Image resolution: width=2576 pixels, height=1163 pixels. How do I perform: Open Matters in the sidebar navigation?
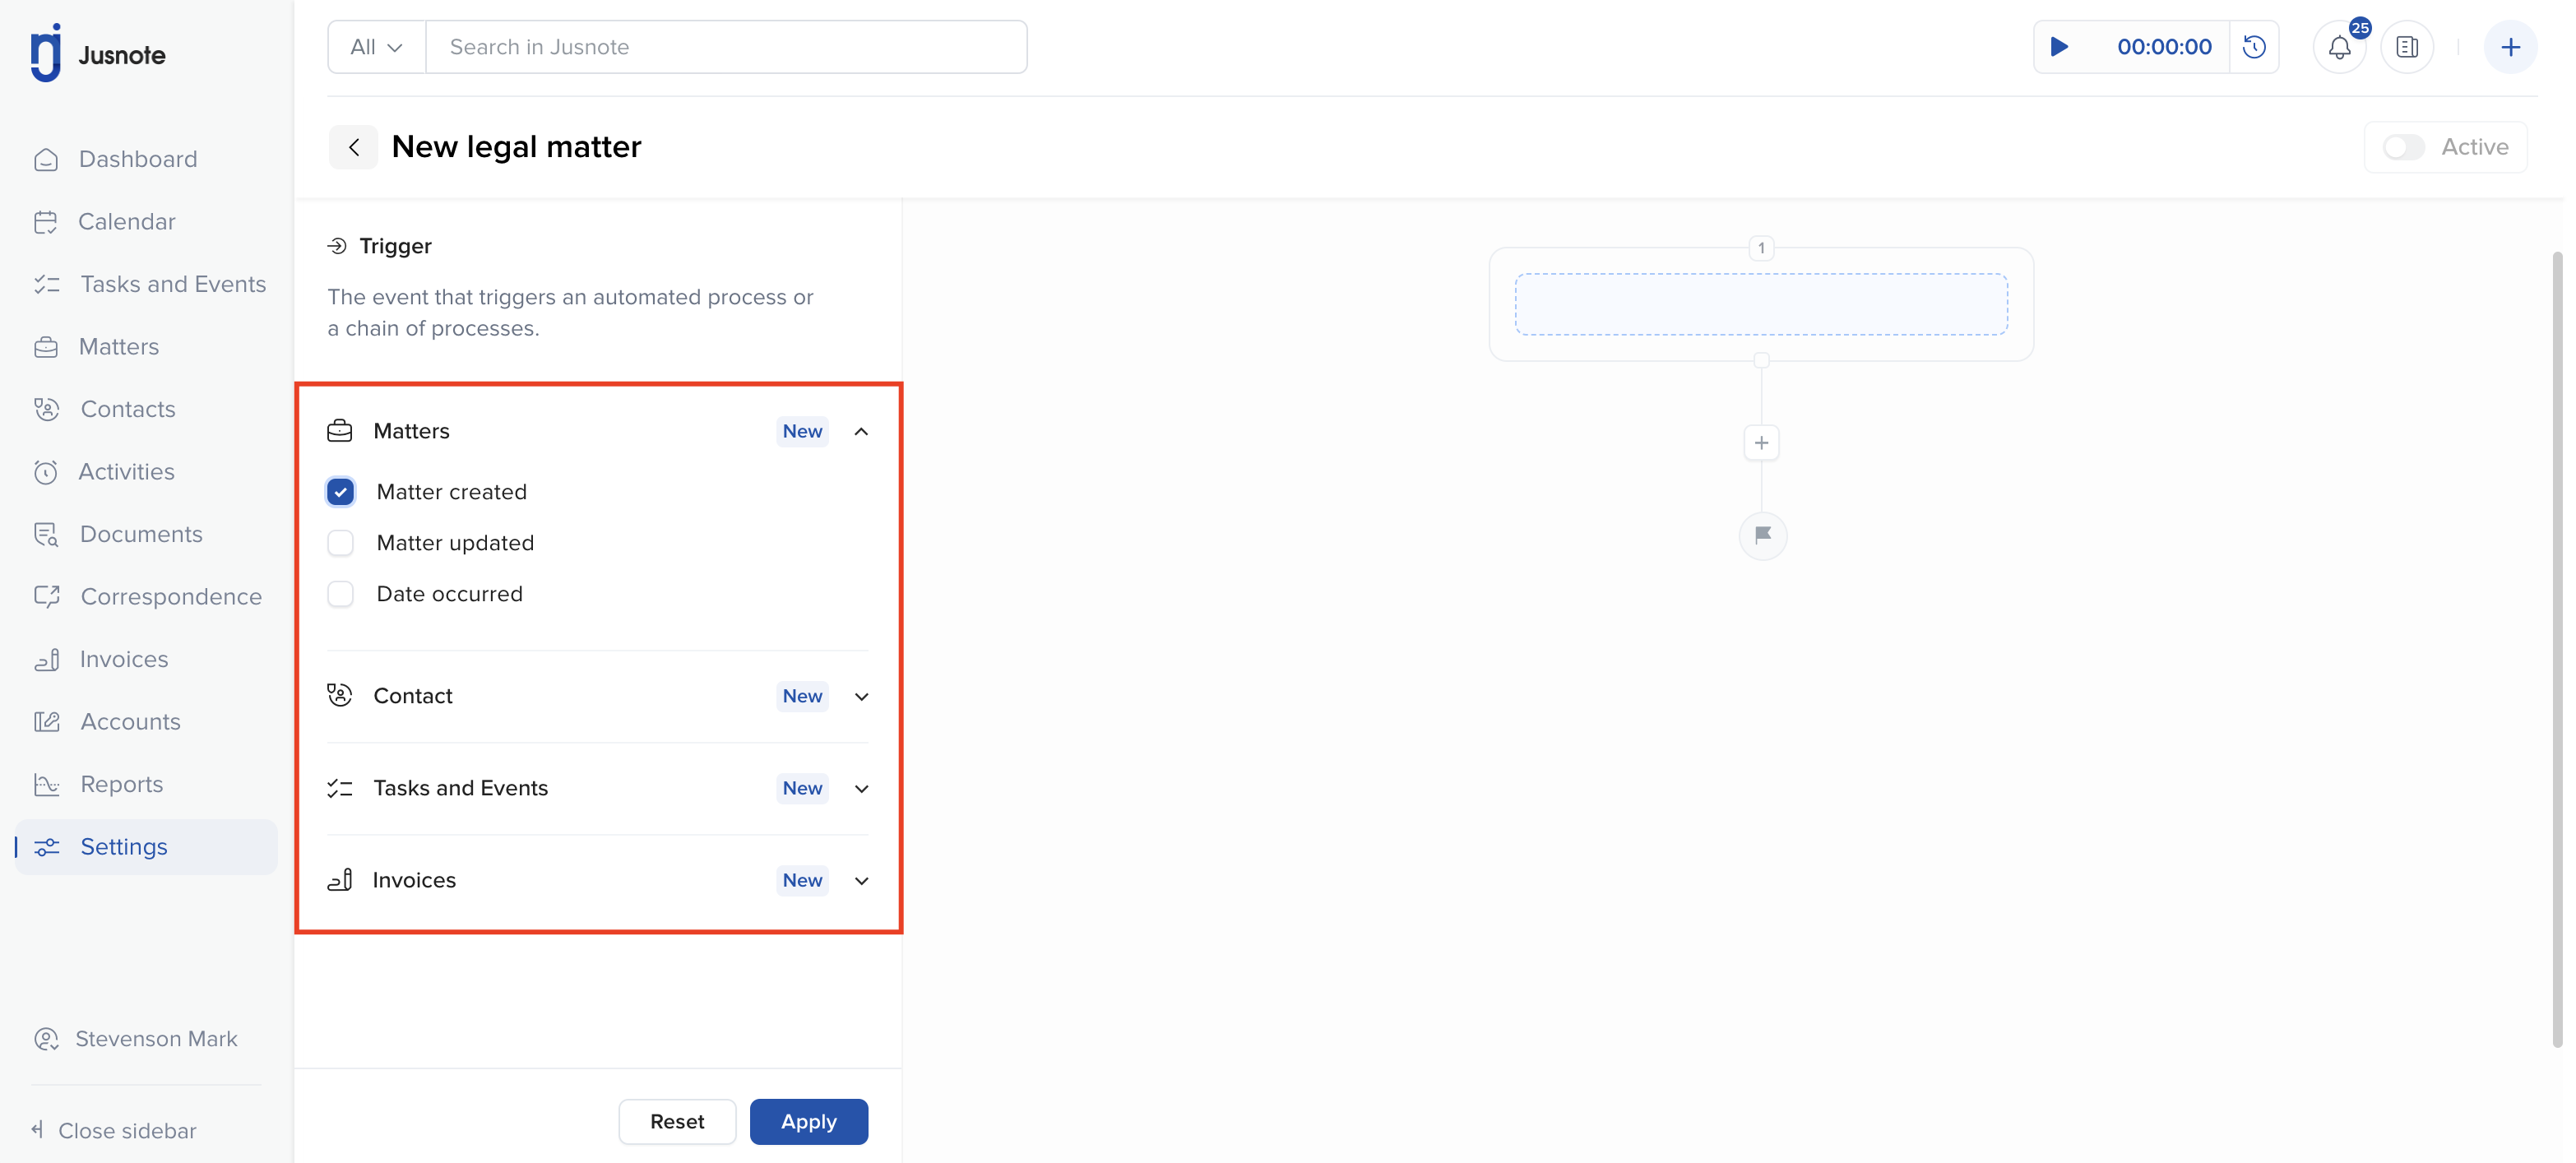(119, 346)
